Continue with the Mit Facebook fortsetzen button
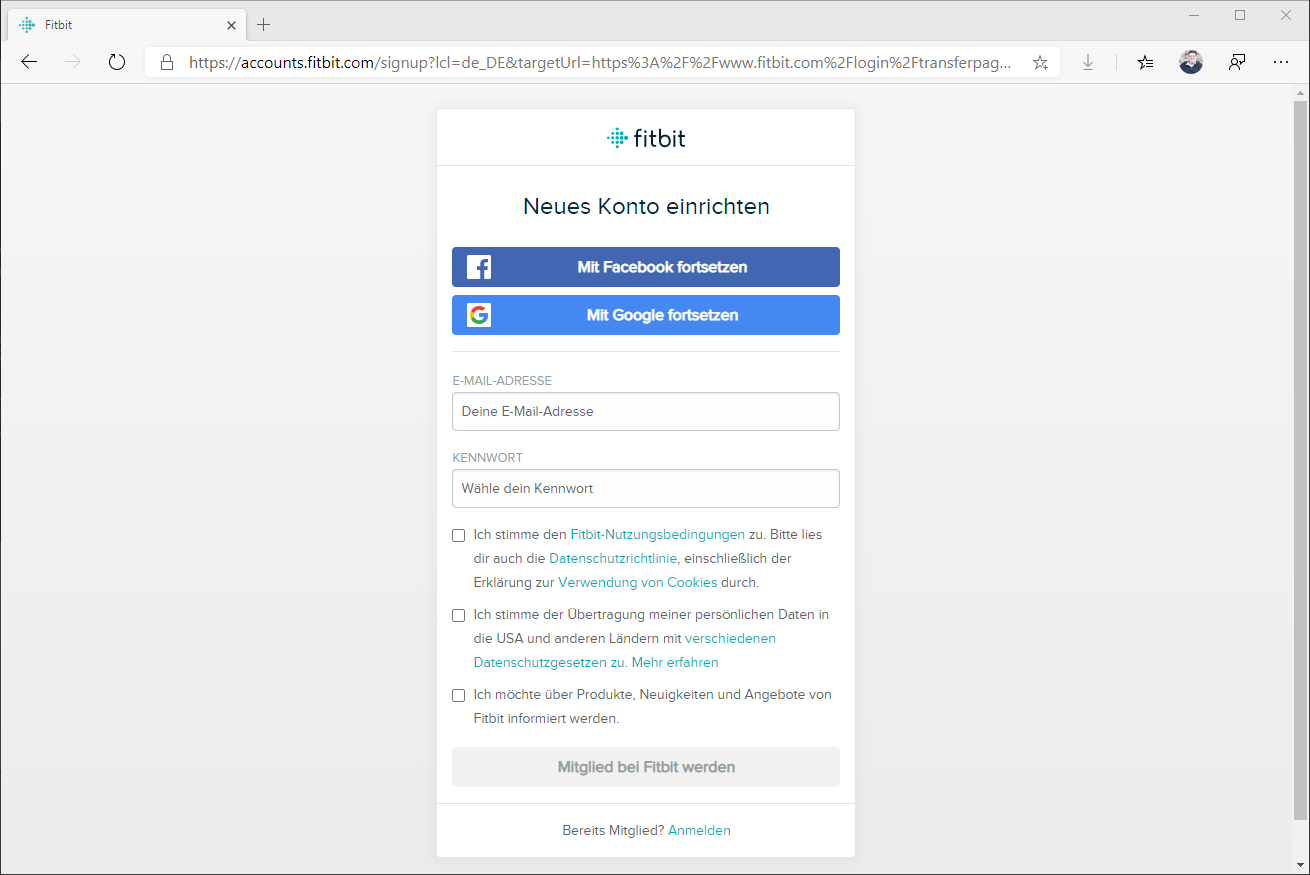 [645, 267]
